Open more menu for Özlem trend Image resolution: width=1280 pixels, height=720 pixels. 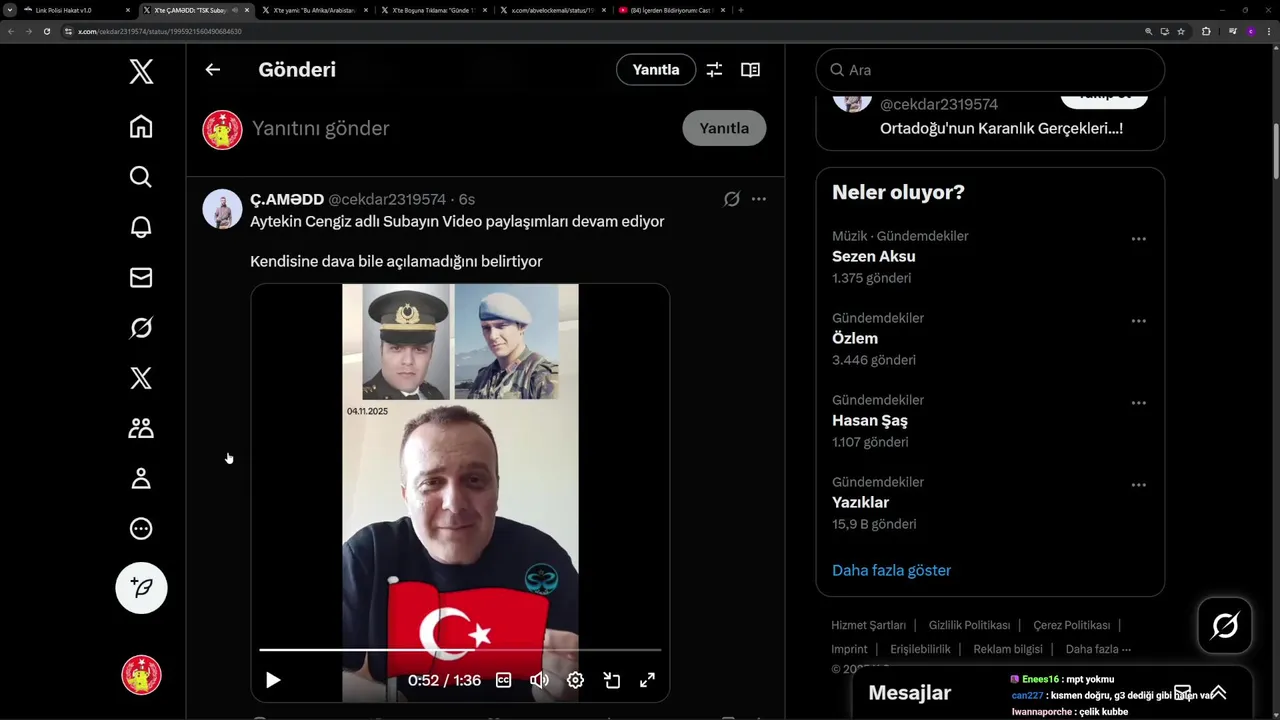click(x=1138, y=321)
